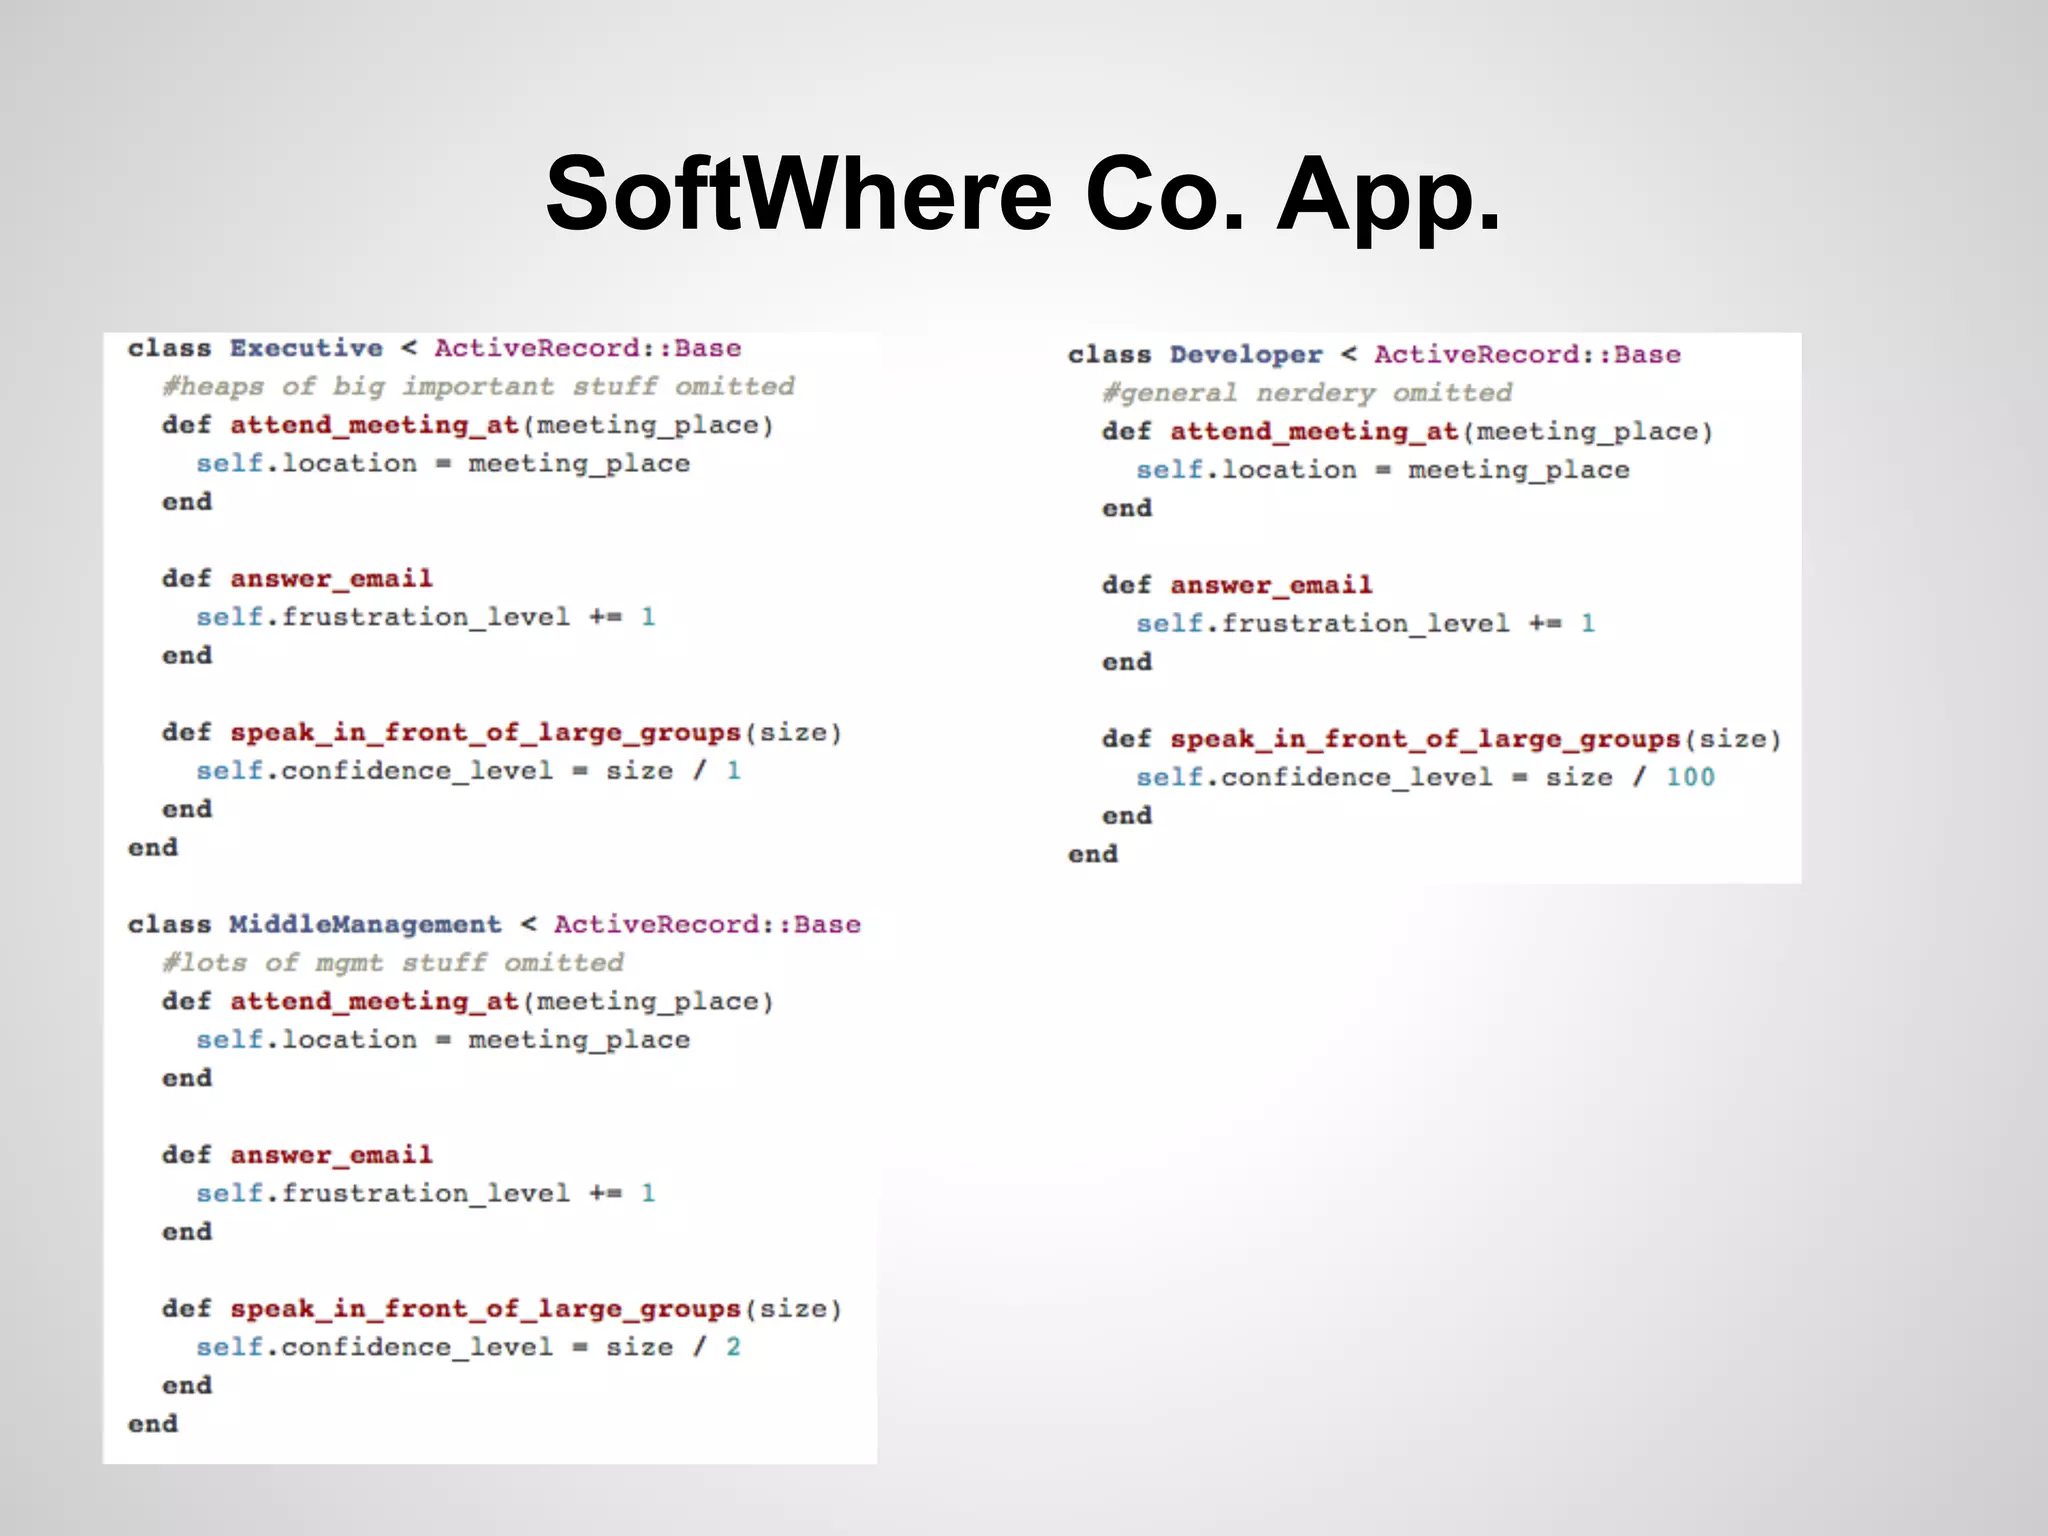Select the comment '#lots of mgmt stuff omitted'
The image size is (2048, 1536).
click(393, 963)
